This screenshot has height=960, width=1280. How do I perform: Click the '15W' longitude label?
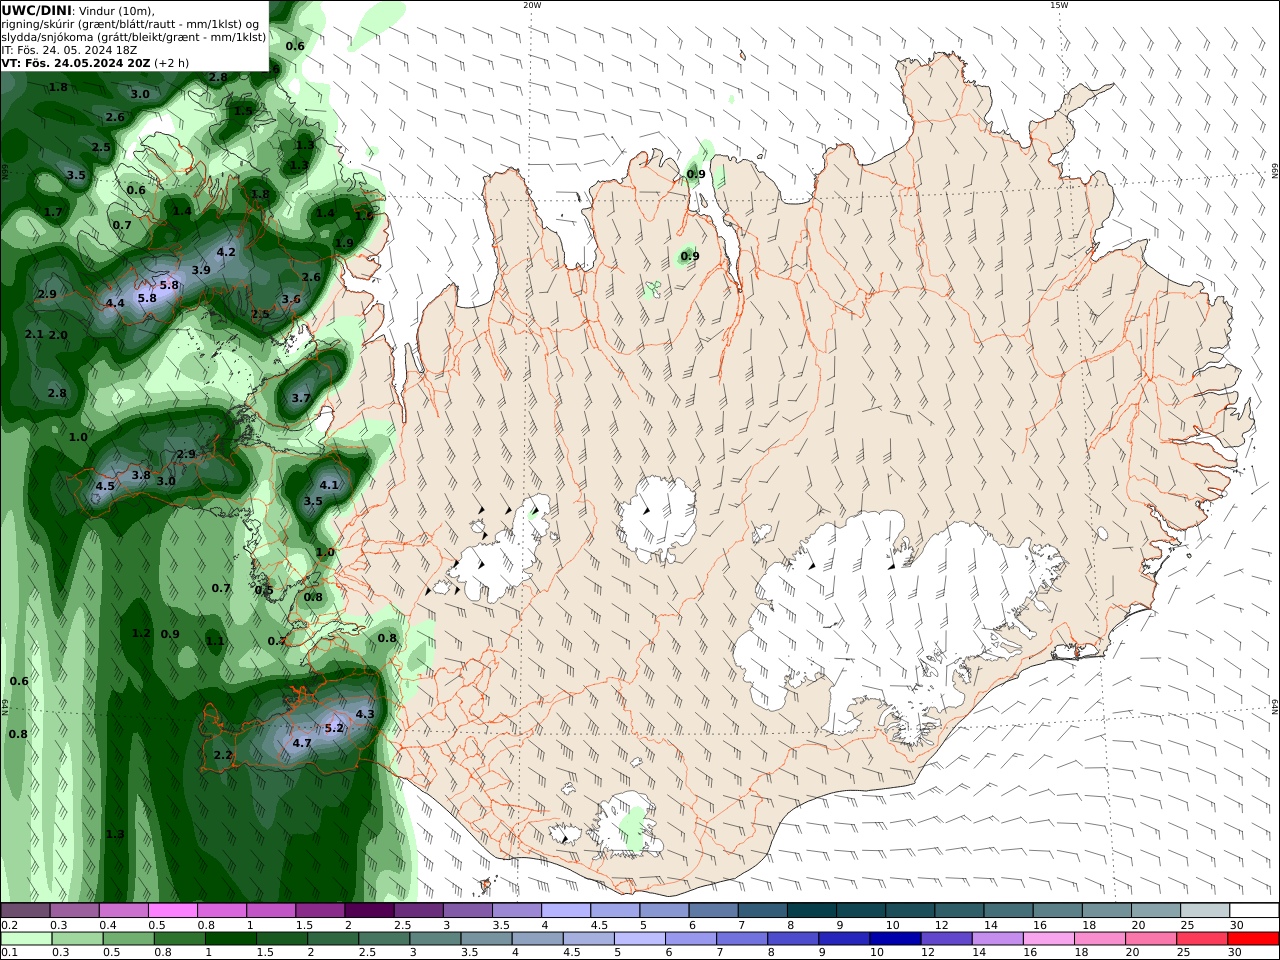[1059, 5]
